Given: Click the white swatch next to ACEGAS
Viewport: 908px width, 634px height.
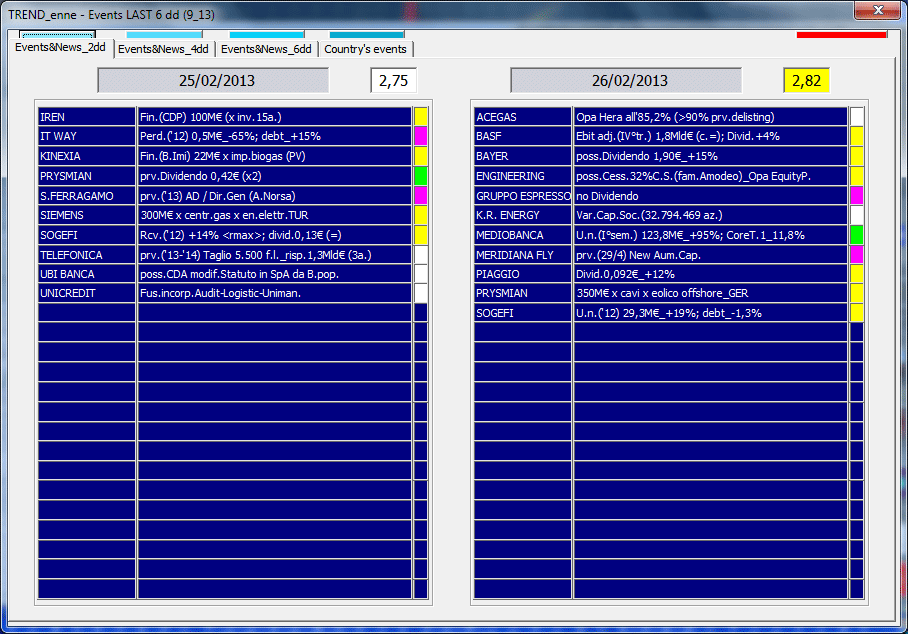Looking at the screenshot, I should [x=857, y=116].
